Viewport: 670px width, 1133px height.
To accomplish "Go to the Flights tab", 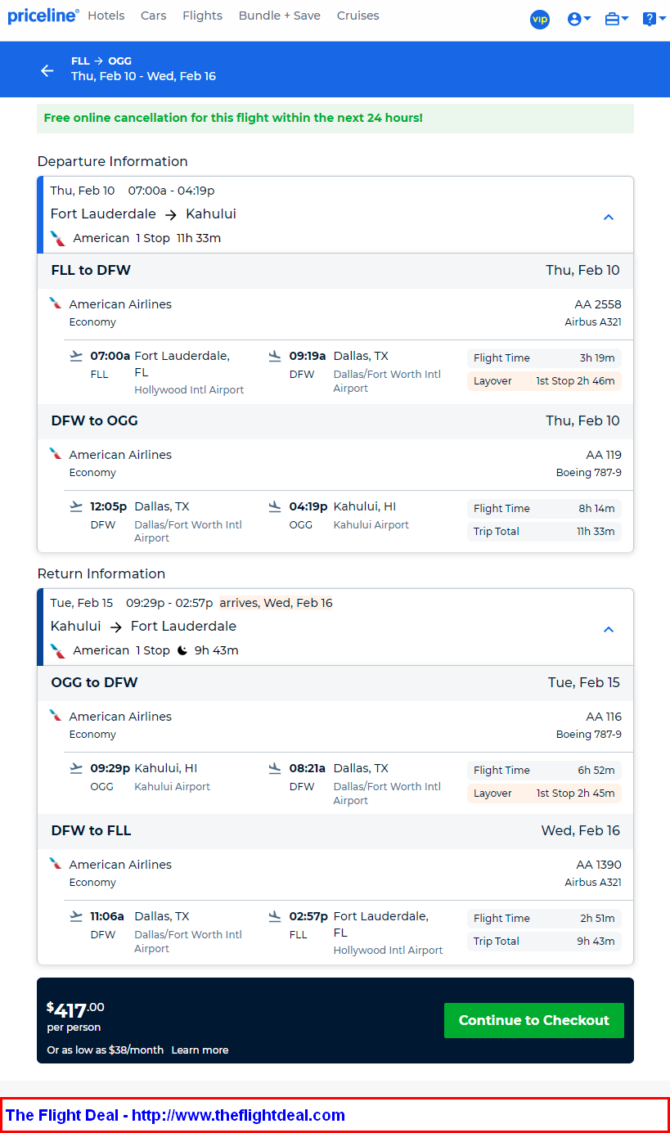I will 202,16.
